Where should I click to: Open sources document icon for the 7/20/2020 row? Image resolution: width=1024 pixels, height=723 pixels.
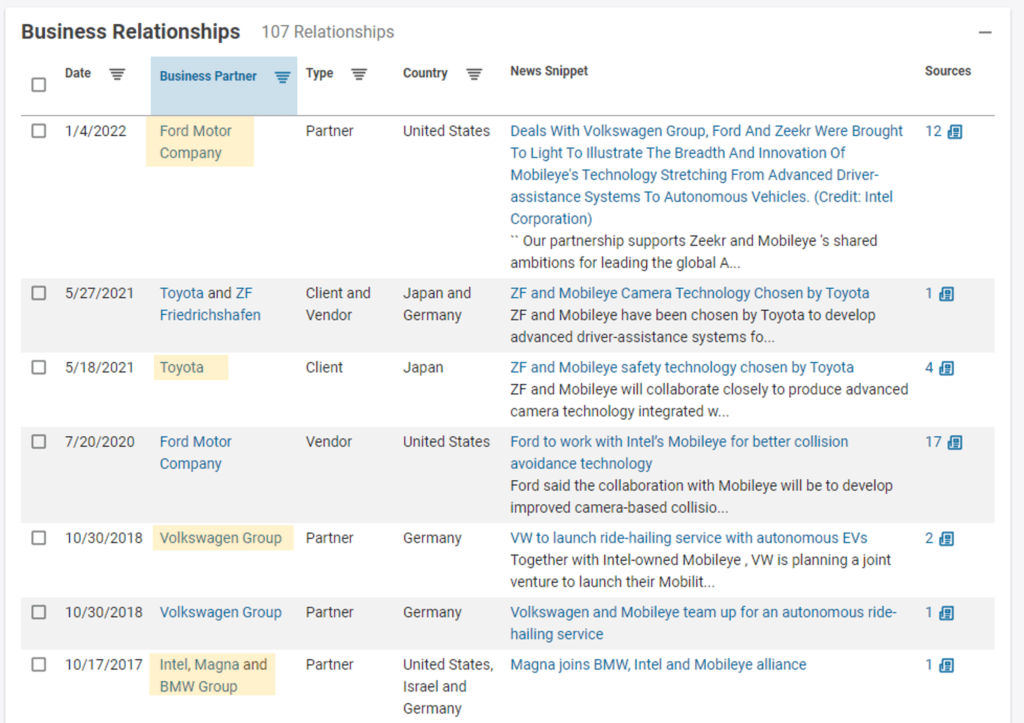click(x=955, y=443)
